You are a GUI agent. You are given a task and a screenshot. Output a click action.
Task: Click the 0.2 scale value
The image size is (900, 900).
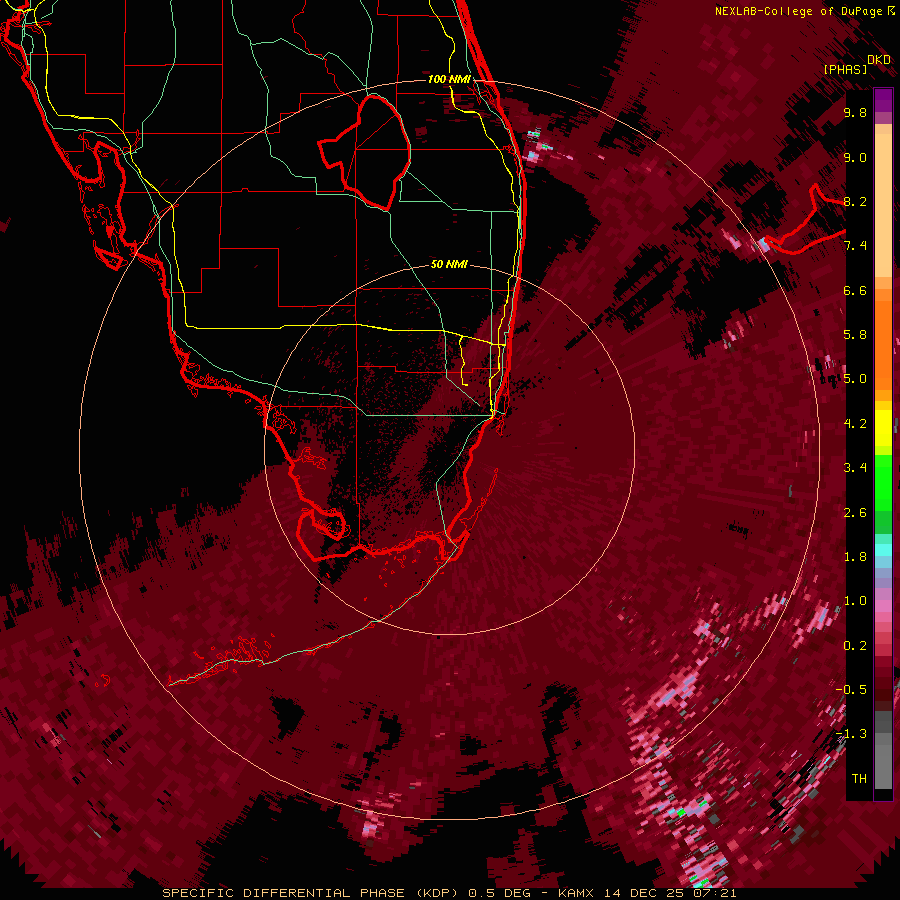pos(855,645)
